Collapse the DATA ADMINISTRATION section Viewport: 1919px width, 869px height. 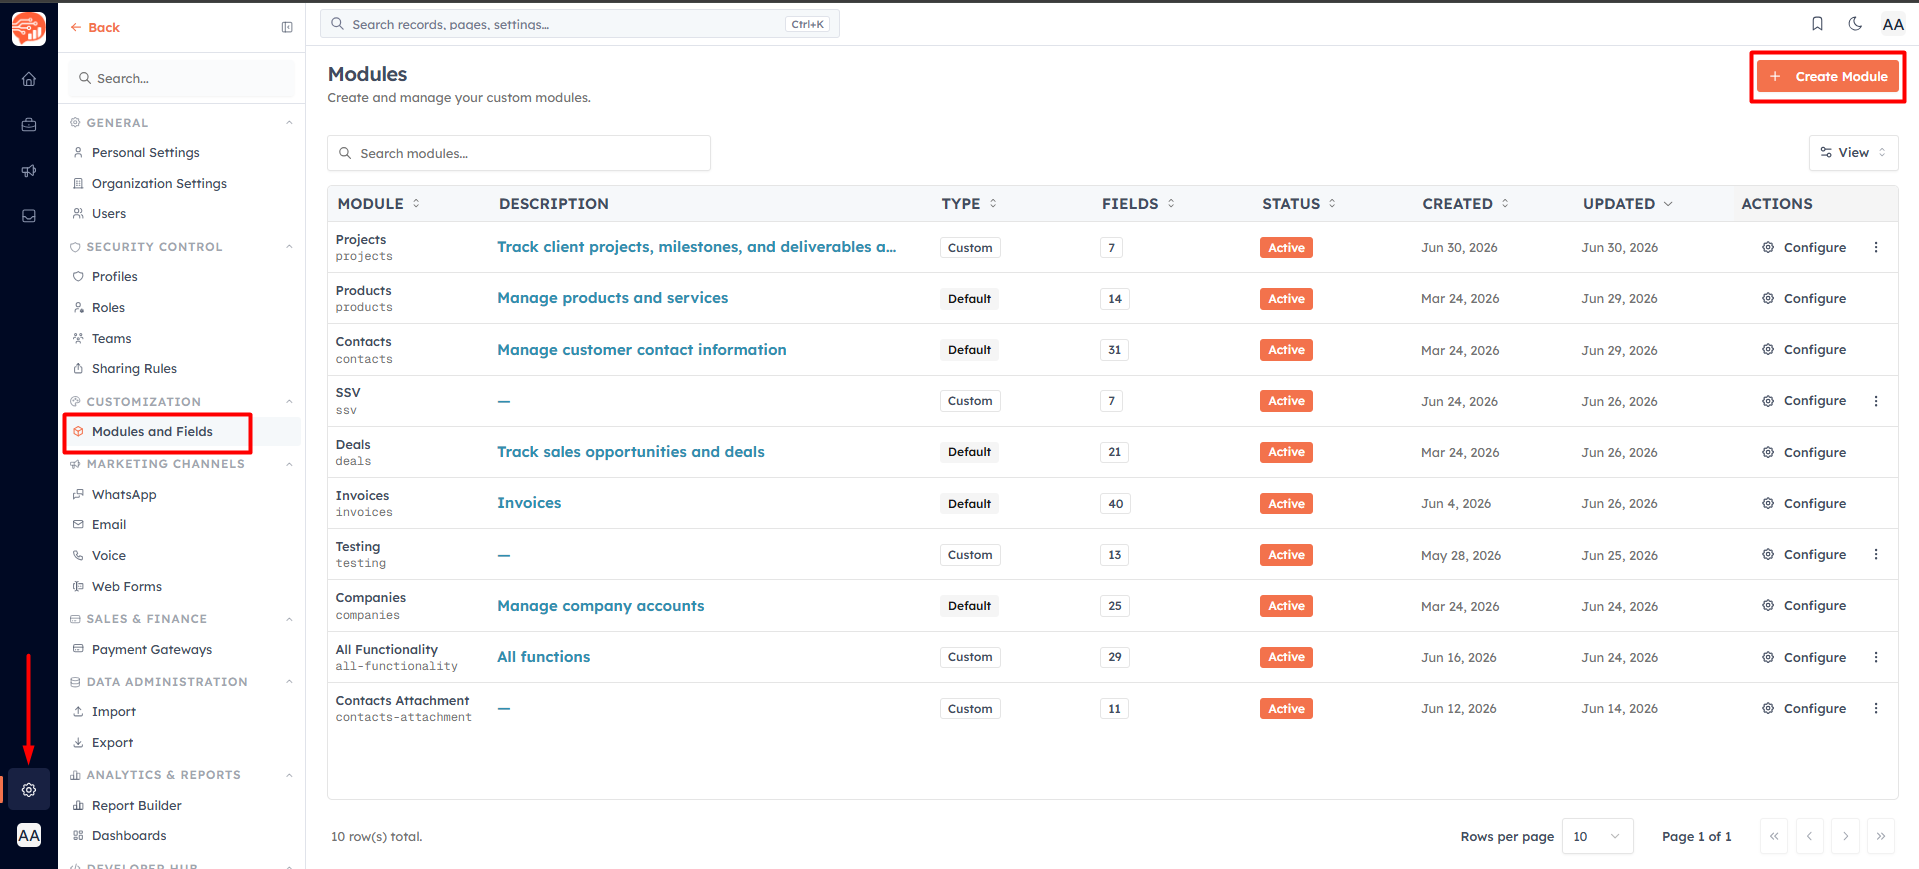tap(289, 682)
